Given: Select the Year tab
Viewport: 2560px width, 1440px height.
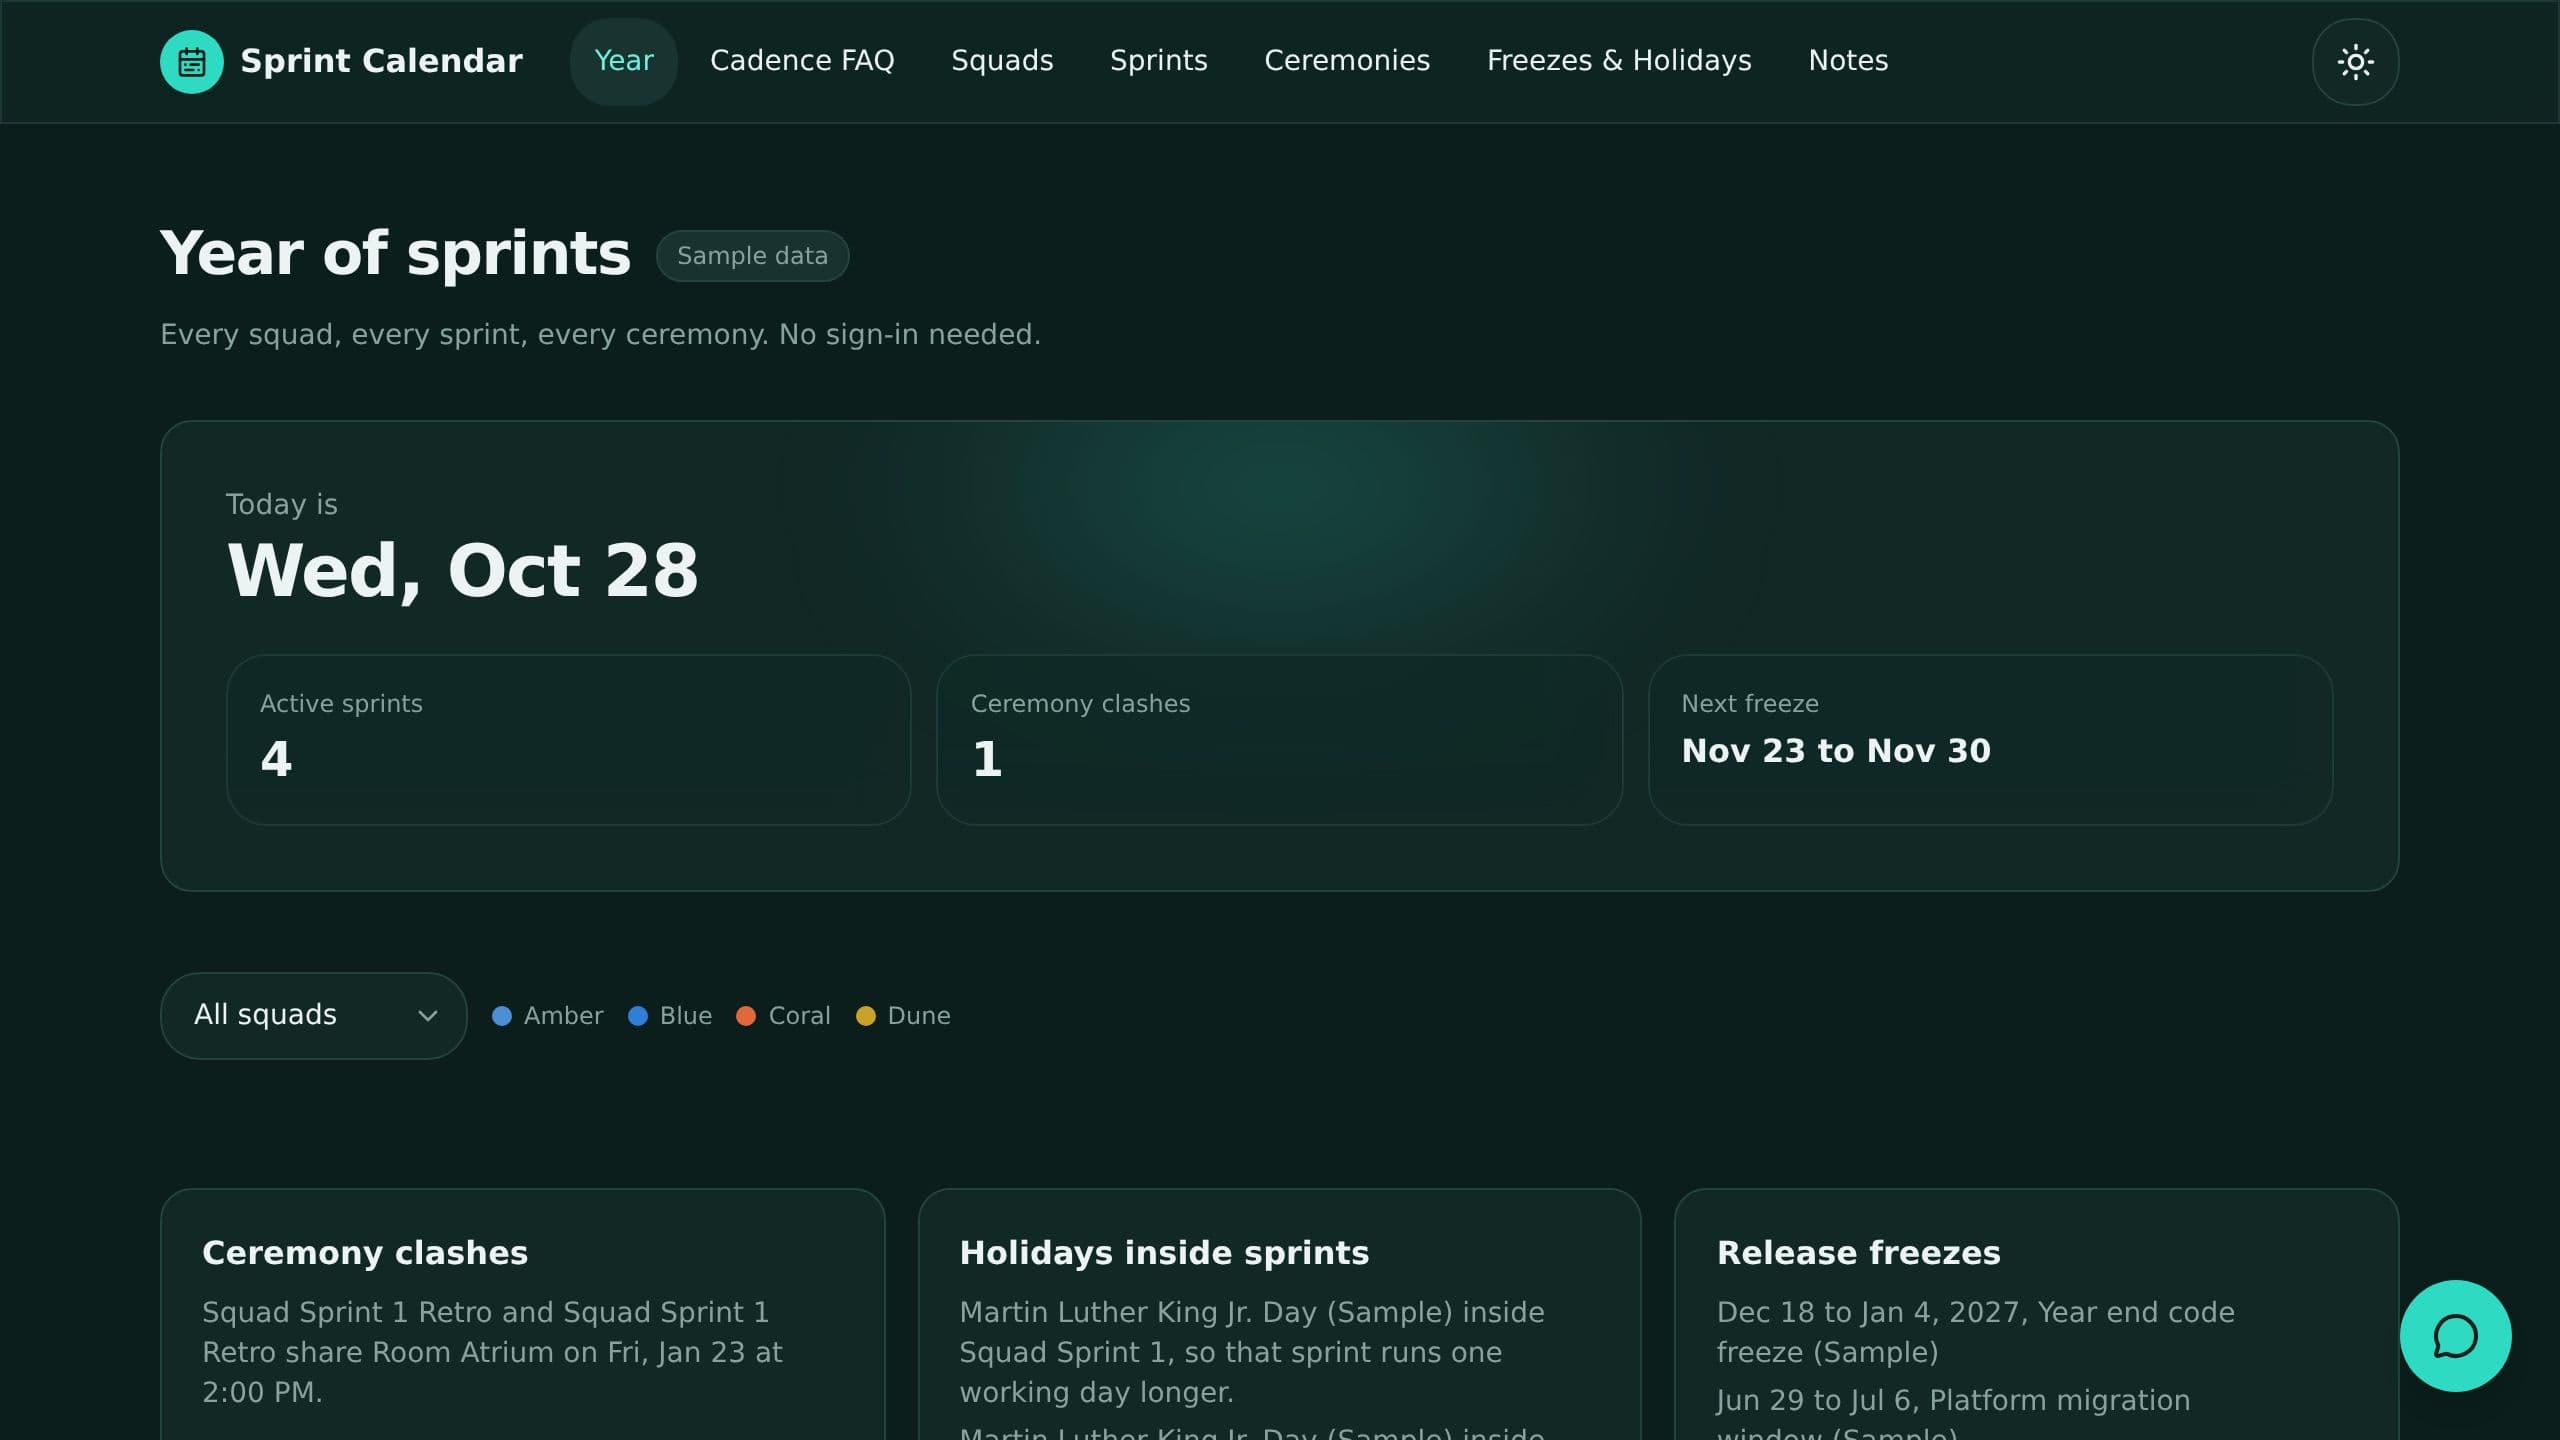Looking at the screenshot, I should pos(624,61).
